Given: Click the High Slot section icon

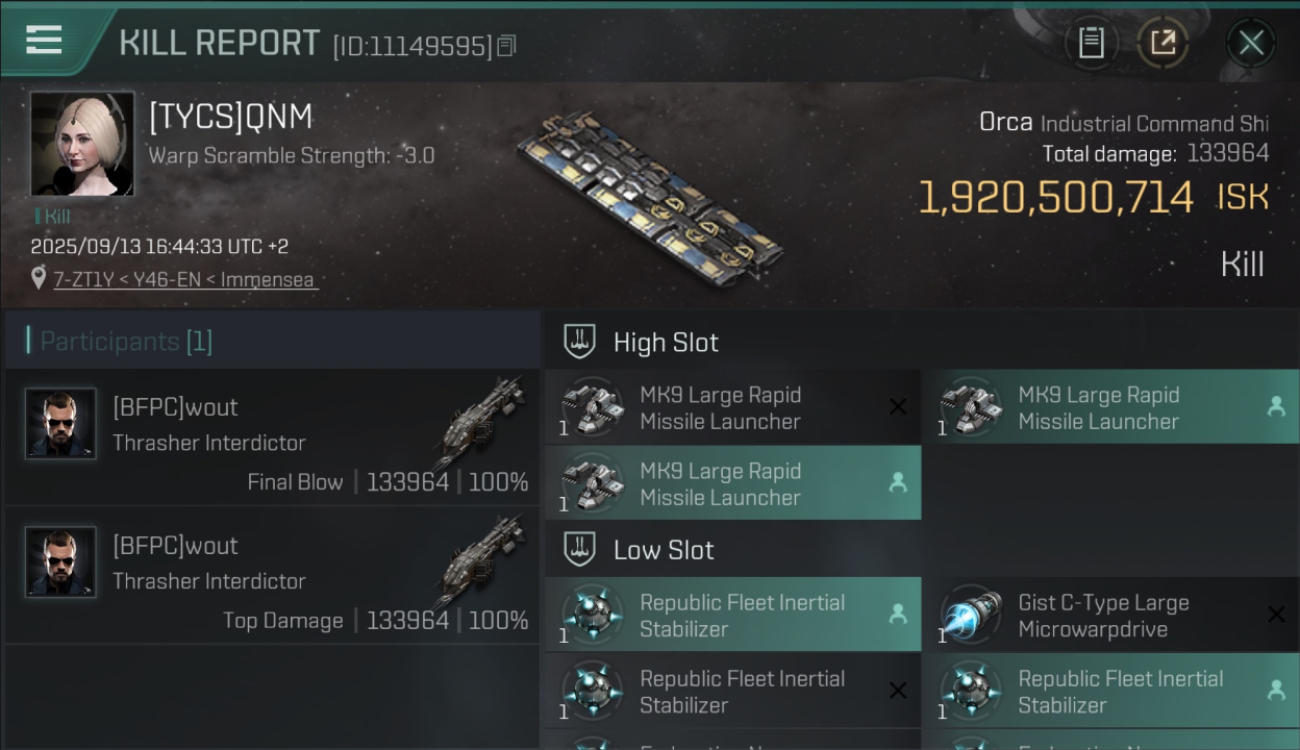Looking at the screenshot, I should 580,342.
